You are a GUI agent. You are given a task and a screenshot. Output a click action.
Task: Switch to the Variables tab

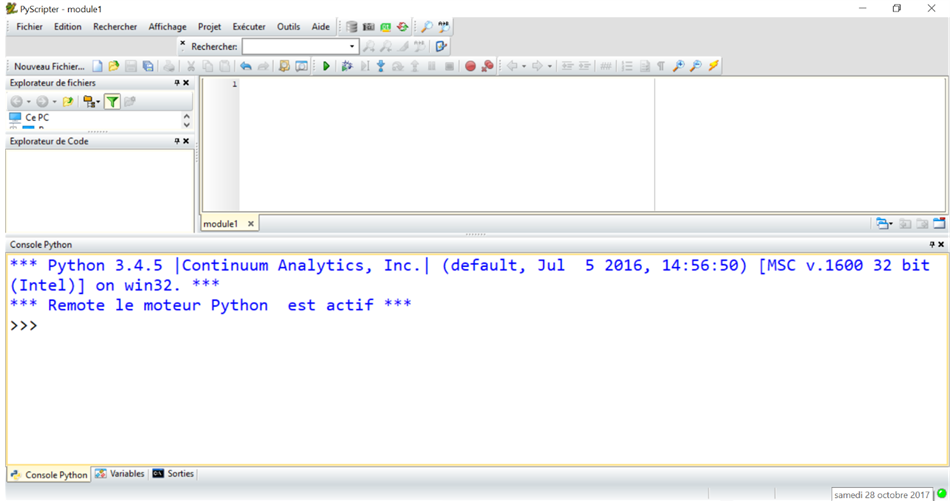pos(120,474)
